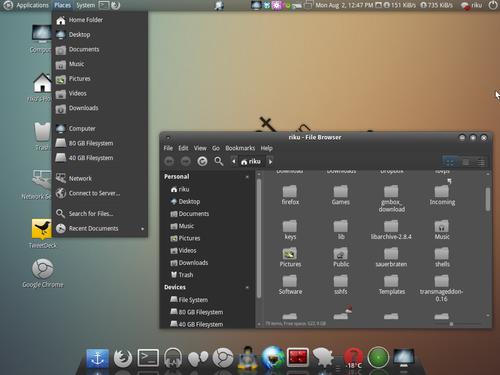The width and height of the screenshot is (500, 375).
Task: Expand the Recent Documents submenu arrow
Action: click(142, 229)
